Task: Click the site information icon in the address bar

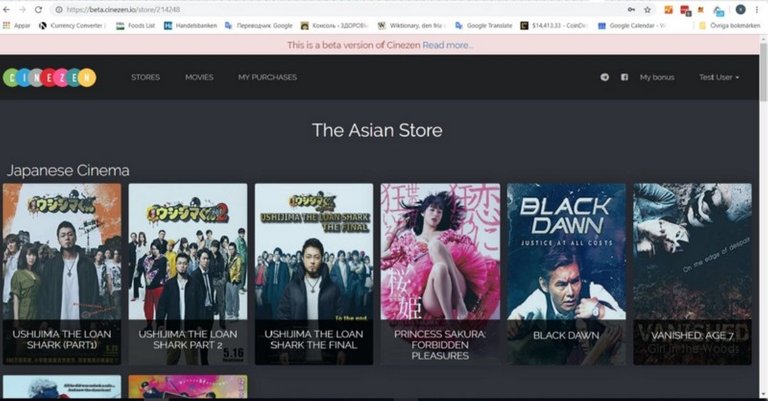Action: pyautogui.click(x=58, y=9)
